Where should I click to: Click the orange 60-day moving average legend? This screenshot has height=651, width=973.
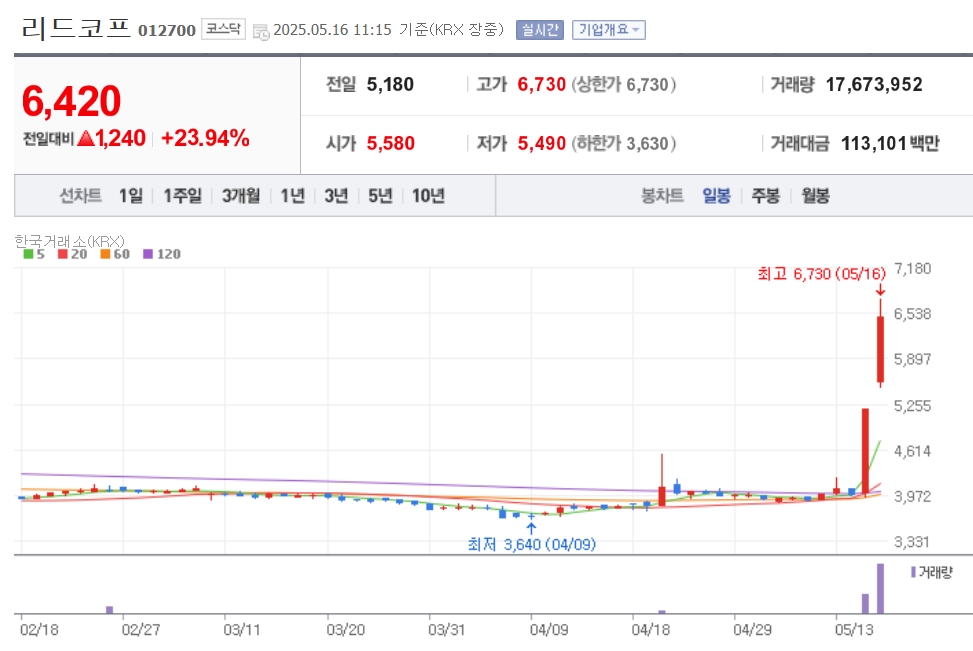pyautogui.click(x=115, y=254)
